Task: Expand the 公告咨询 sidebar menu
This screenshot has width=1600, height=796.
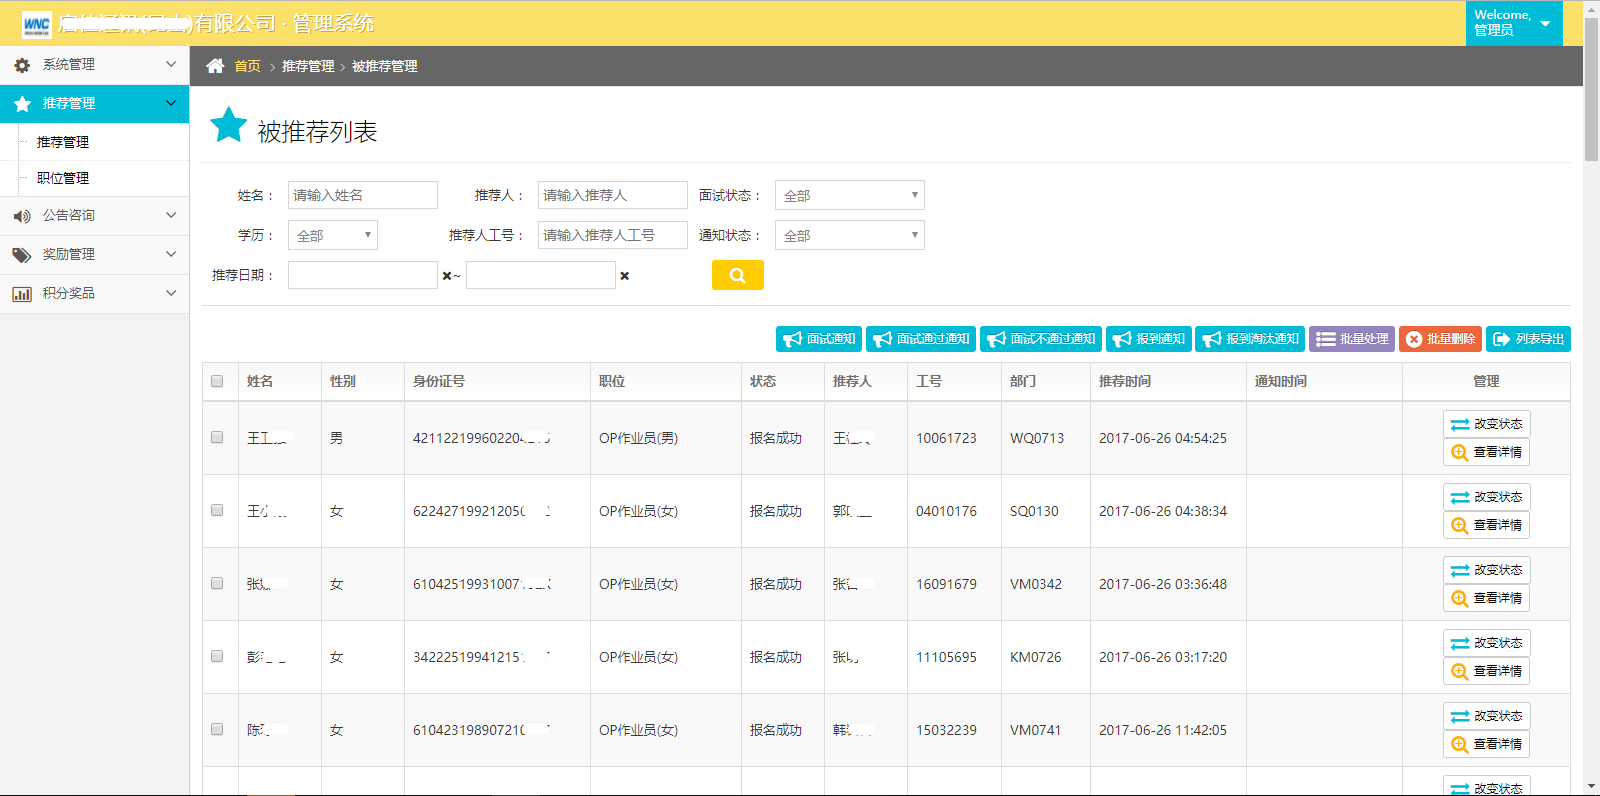Action: [94, 215]
